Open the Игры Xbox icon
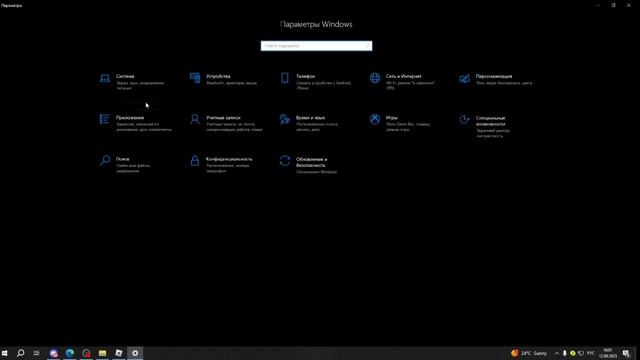Viewport: 640px width, 360px height. (x=375, y=119)
